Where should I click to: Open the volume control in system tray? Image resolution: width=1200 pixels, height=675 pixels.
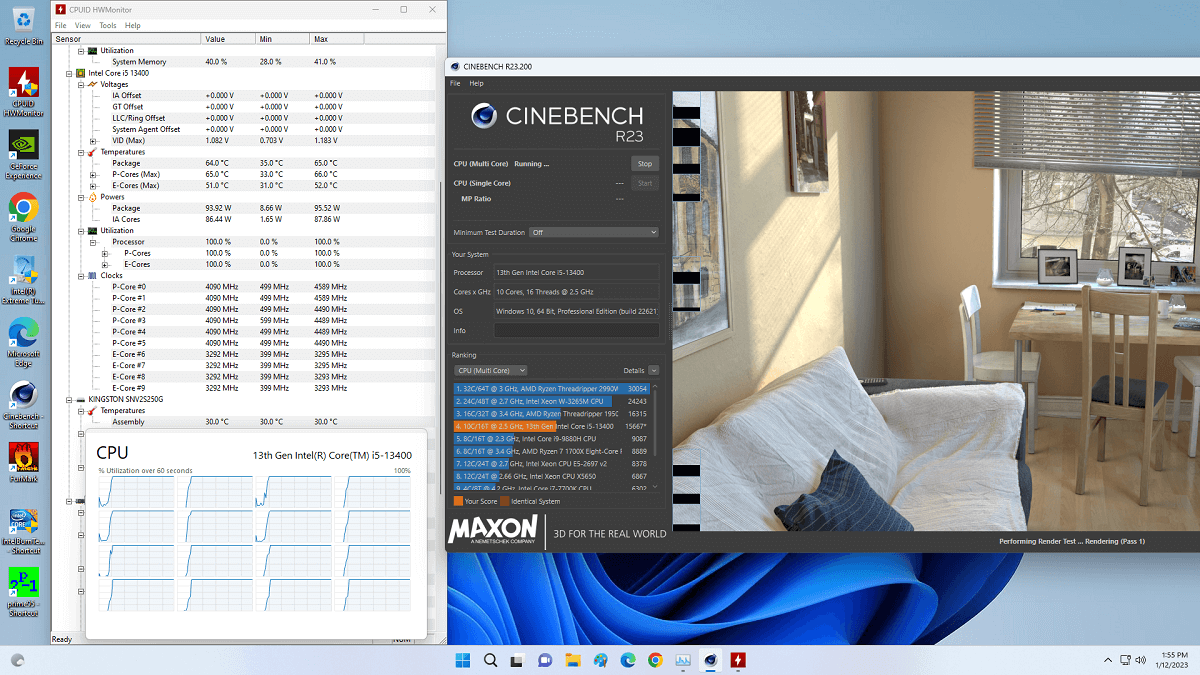(x=1141, y=660)
